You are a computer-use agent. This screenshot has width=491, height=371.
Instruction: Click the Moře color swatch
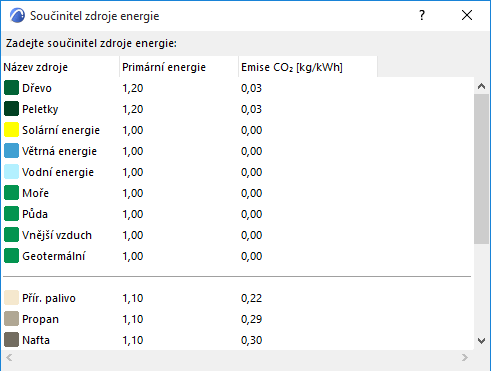click(x=11, y=193)
